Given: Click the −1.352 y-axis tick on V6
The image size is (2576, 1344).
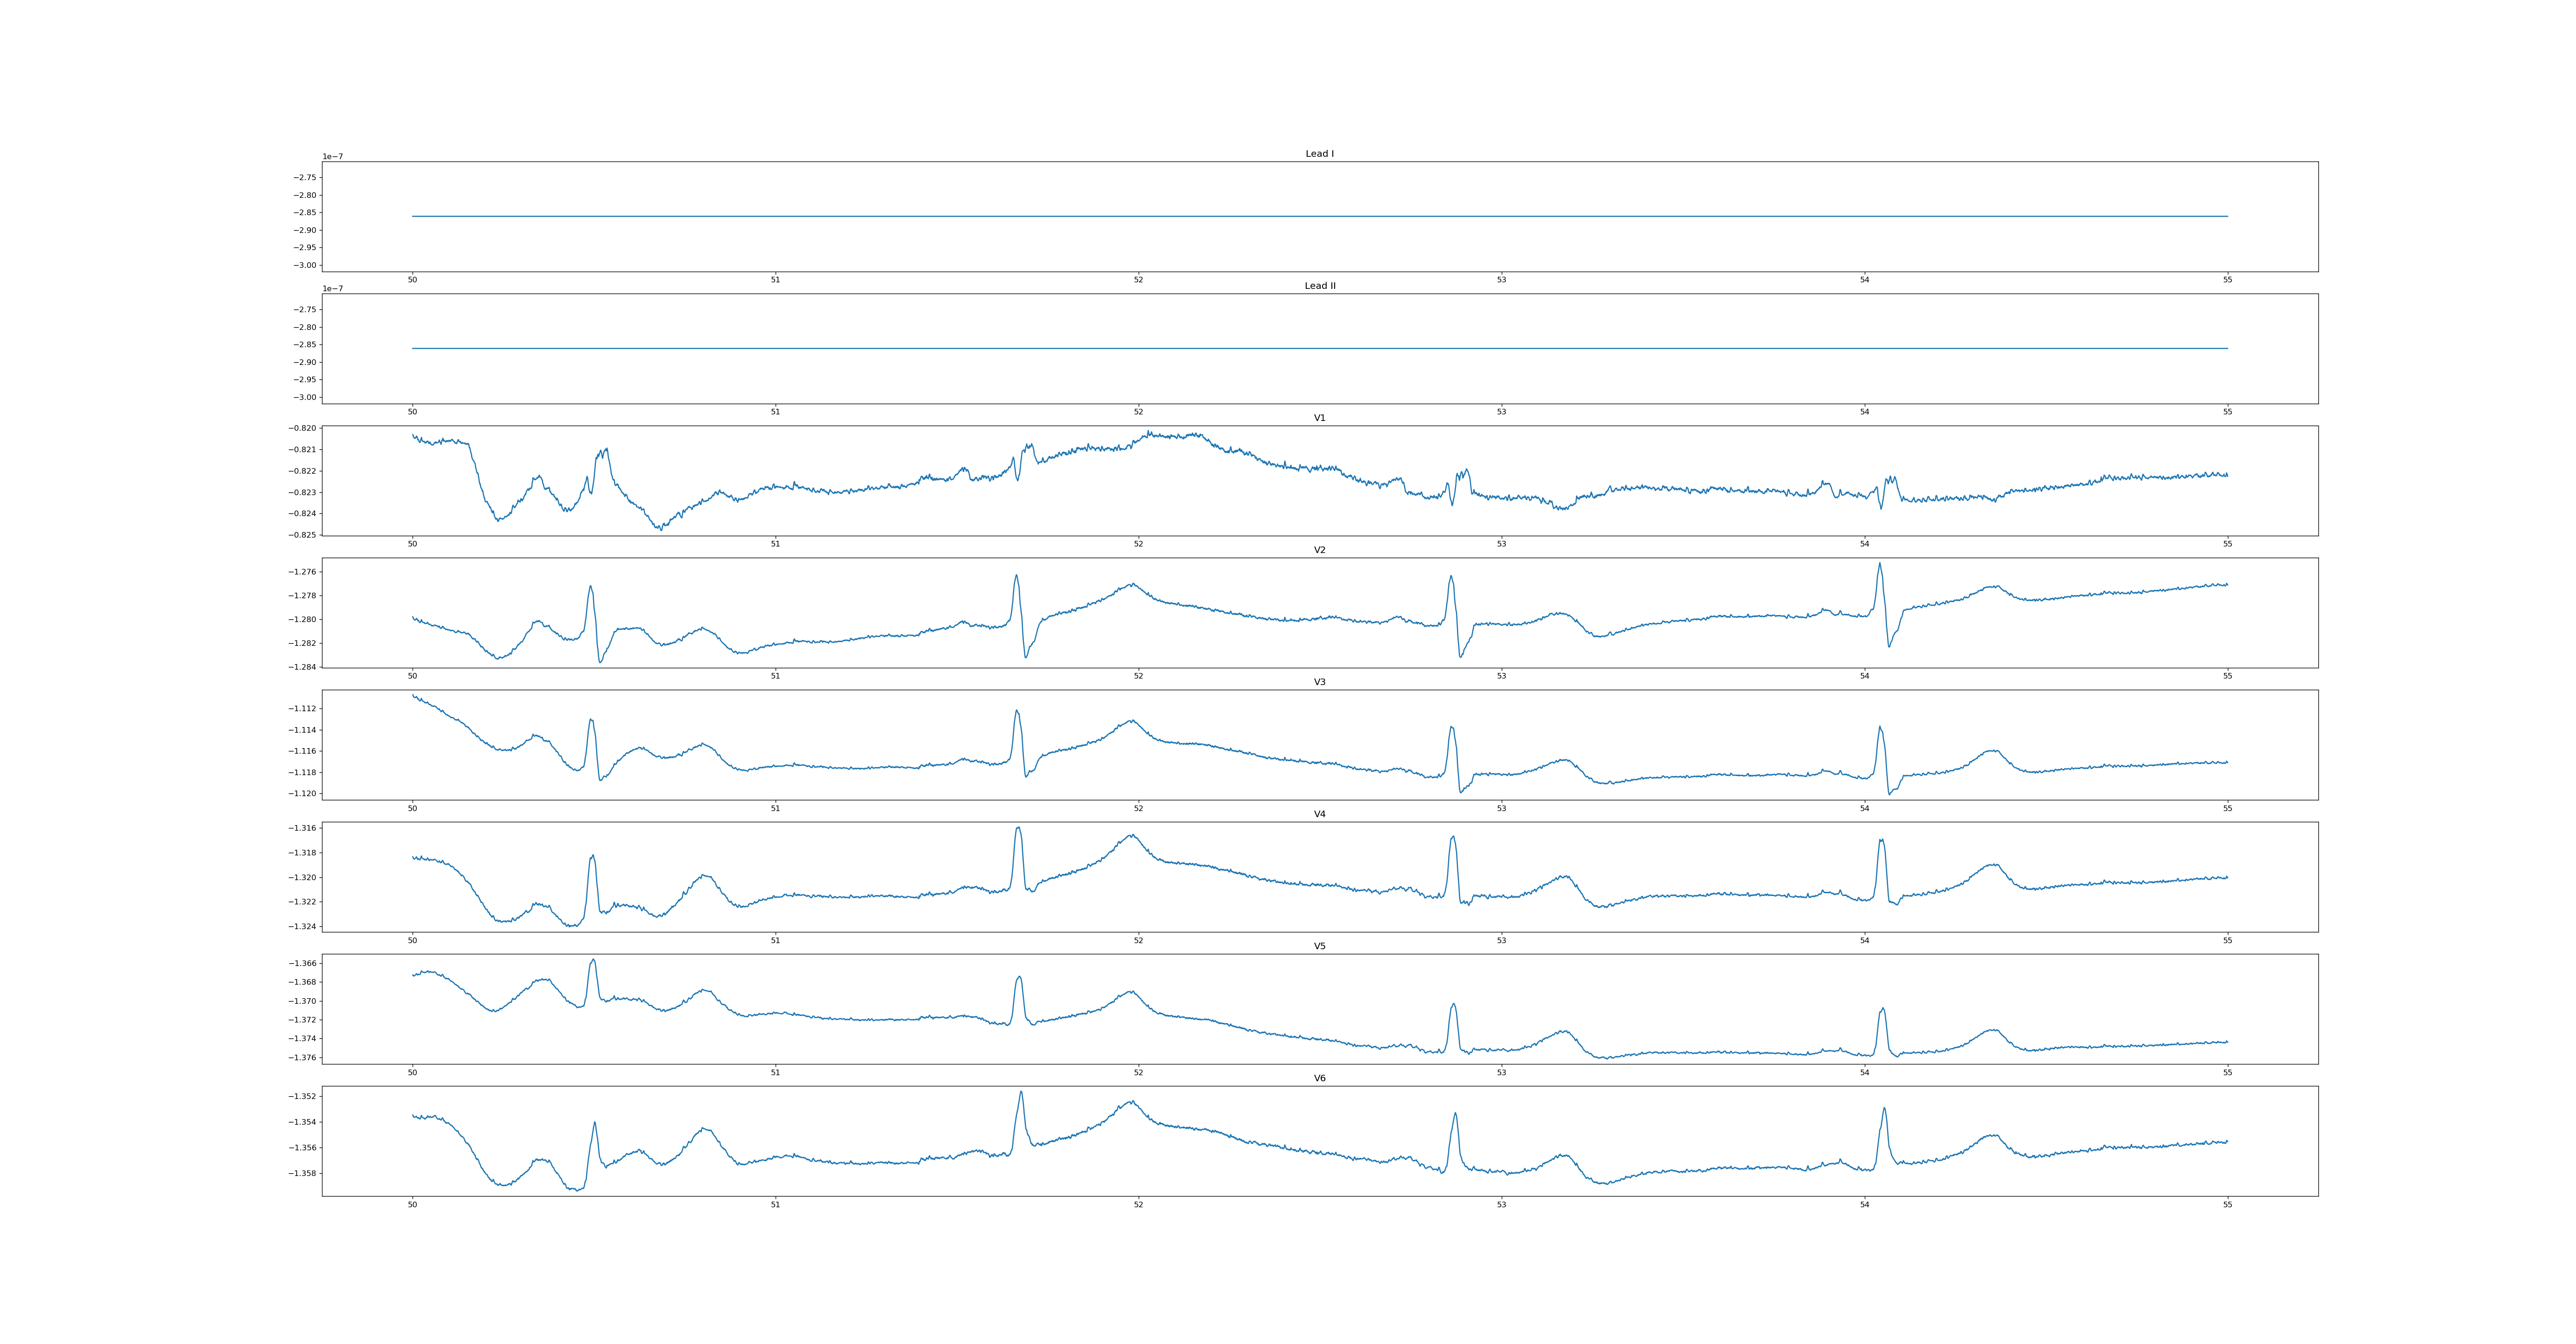Looking at the screenshot, I should tap(302, 1097).
